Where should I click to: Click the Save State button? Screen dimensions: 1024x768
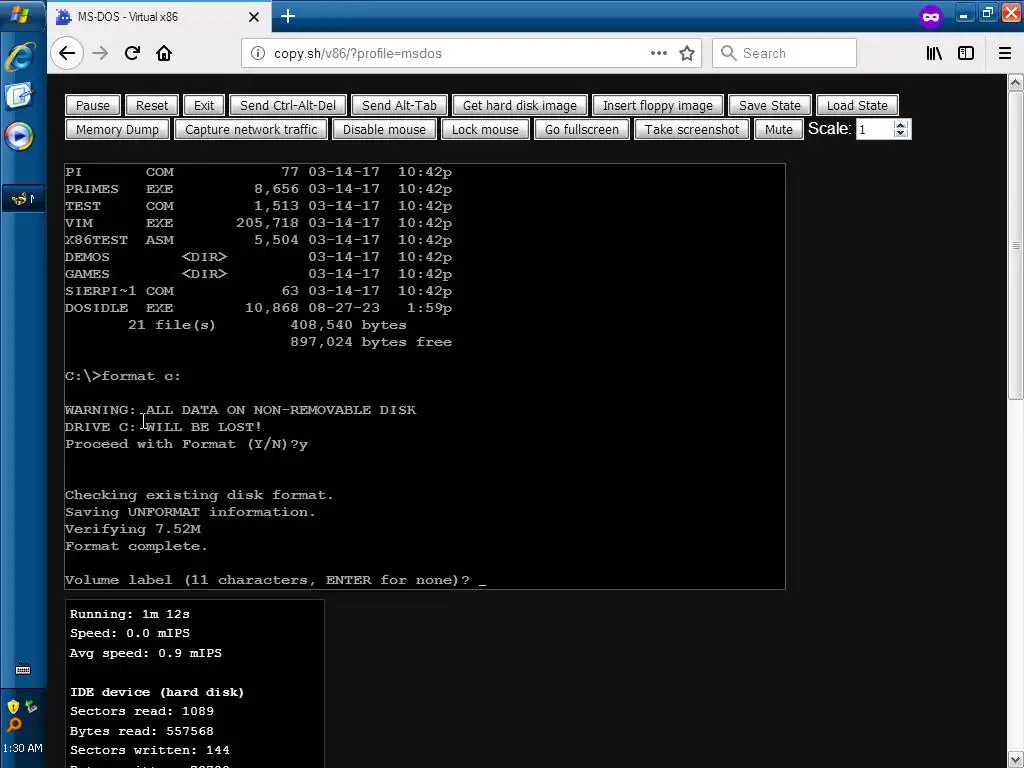(x=769, y=105)
